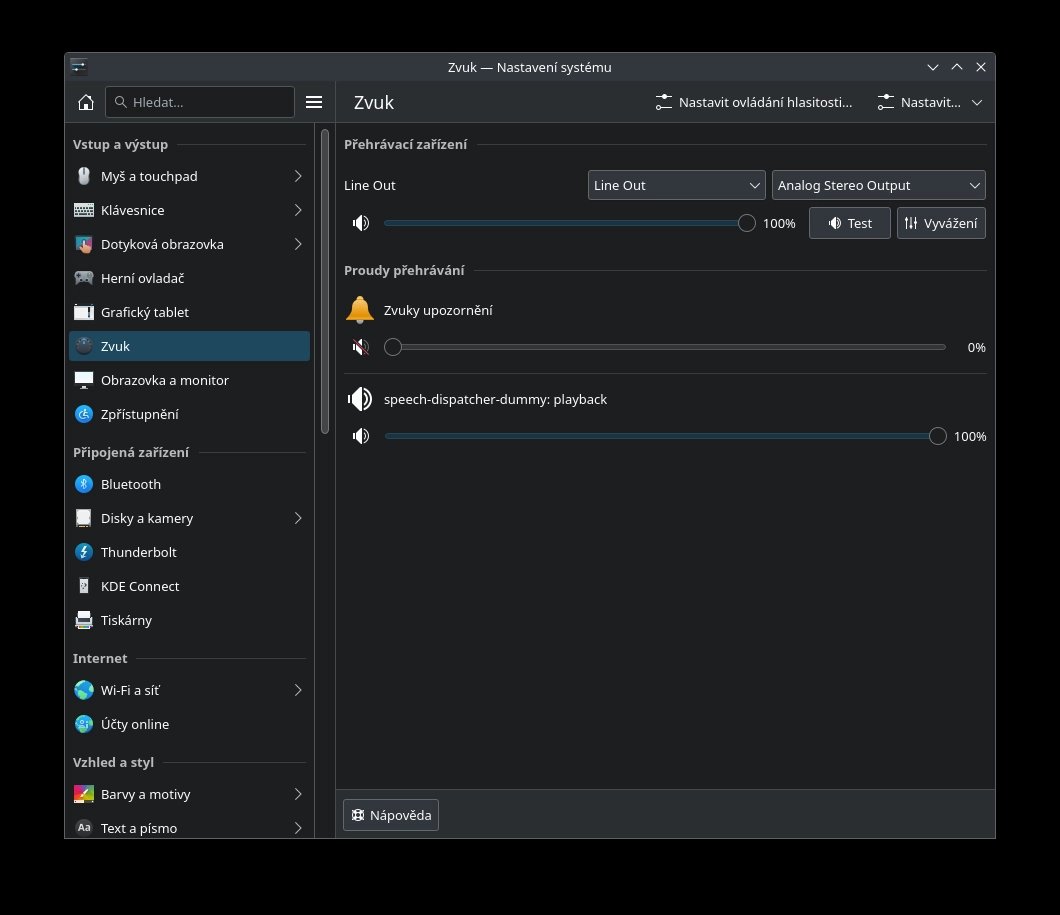Viewport: 1060px width, 915px height.
Task: Click the Vyvážení balance button
Action: point(941,223)
